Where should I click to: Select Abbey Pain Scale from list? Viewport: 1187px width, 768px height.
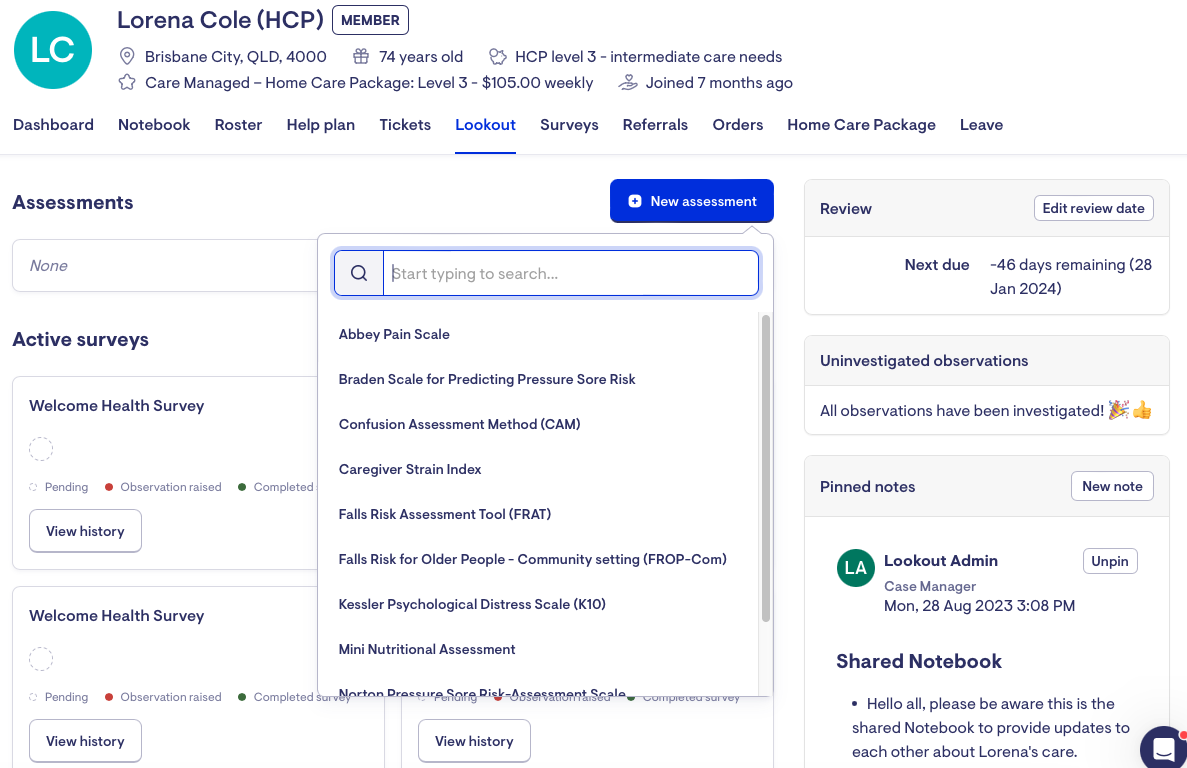click(394, 334)
